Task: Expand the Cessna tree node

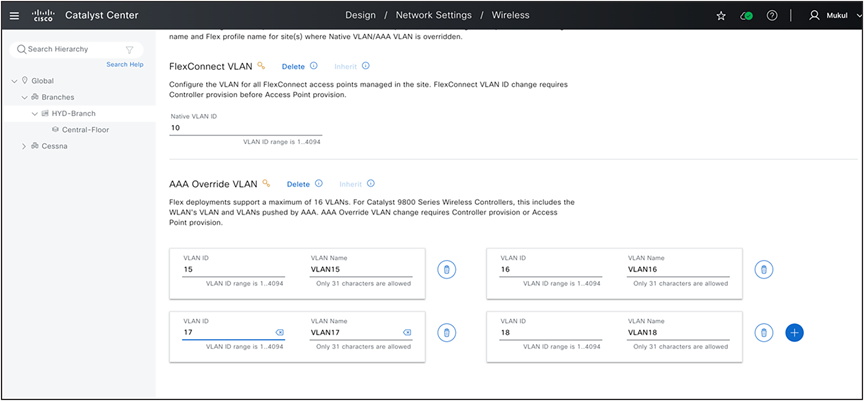Action: 24,147
